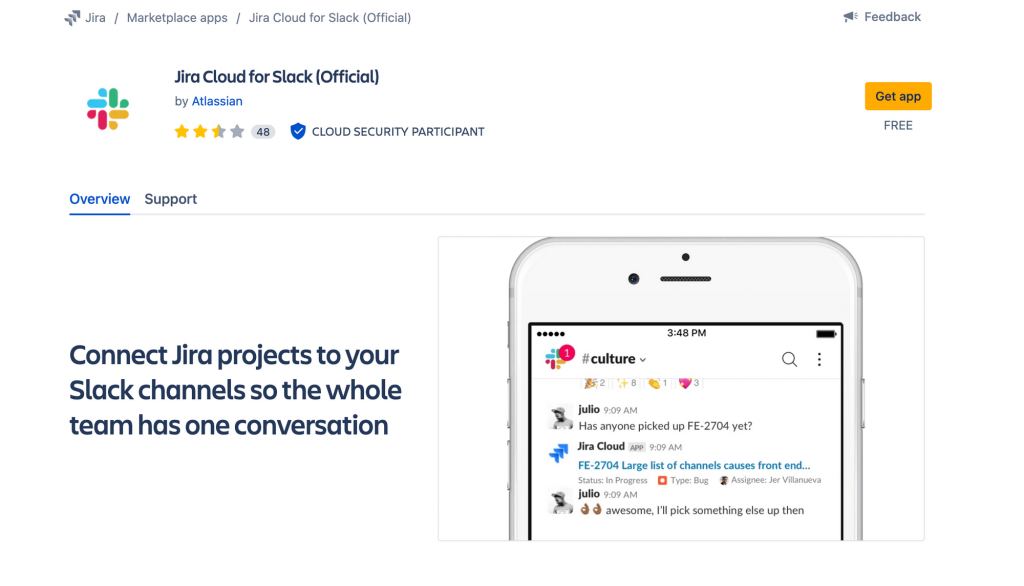This screenshot has height=586, width=1024.
Task: Select the Overview tab
Action: [100, 199]
